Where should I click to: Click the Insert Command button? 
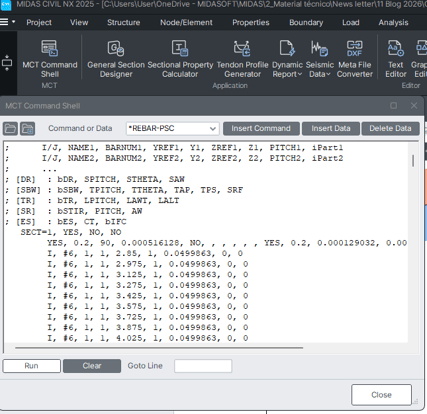(x=261, y=128)
